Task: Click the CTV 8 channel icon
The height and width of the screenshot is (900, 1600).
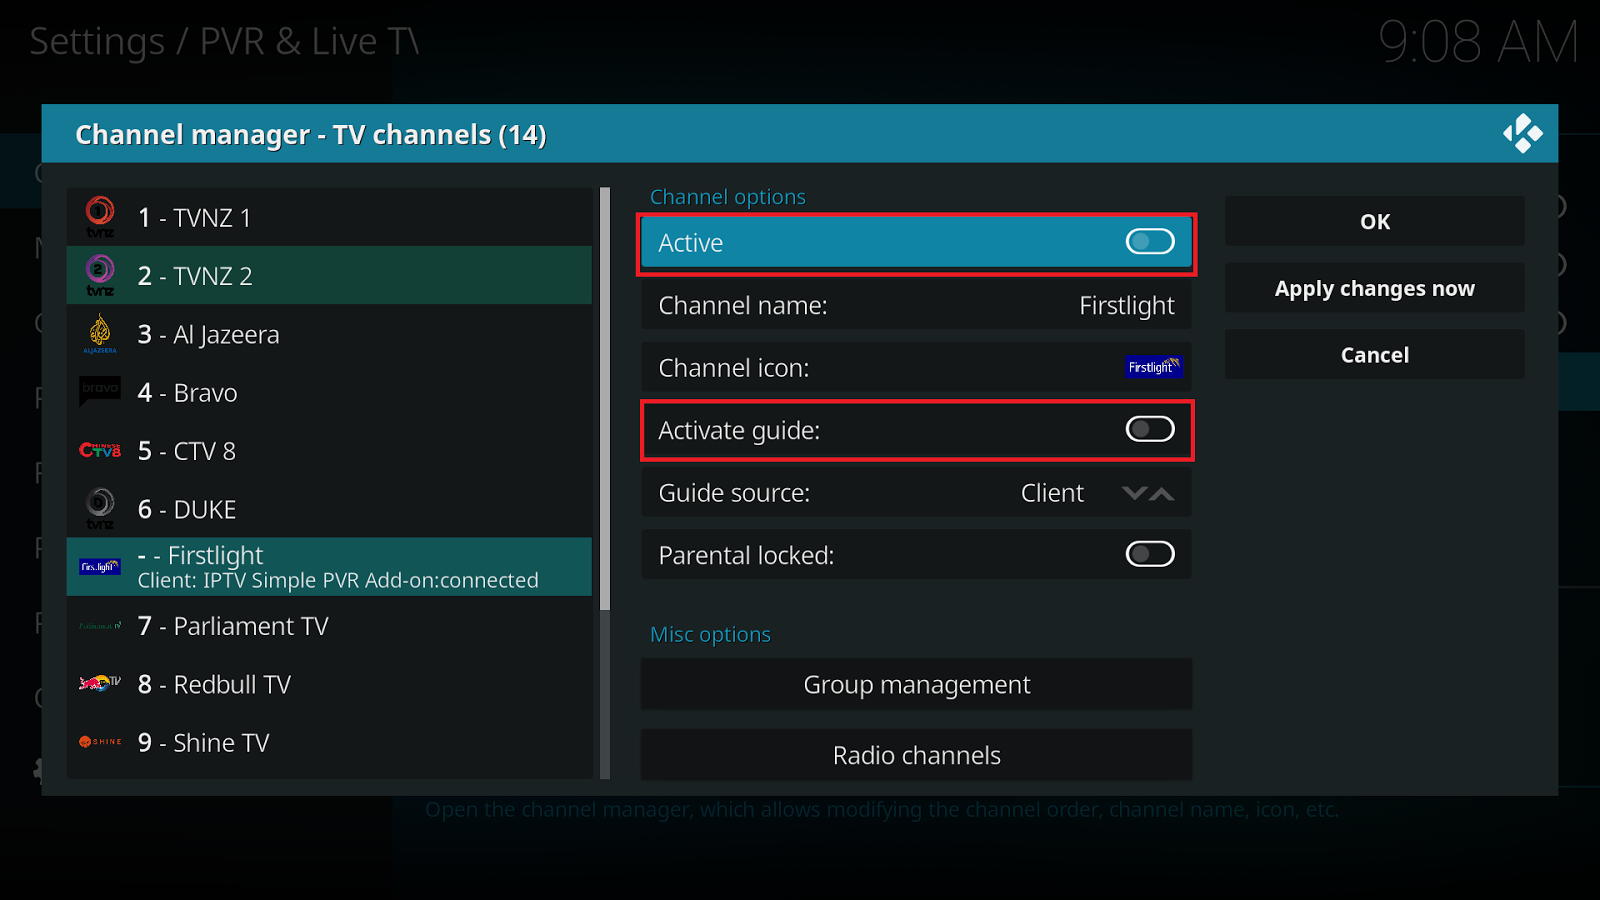Action: [99, 449]
